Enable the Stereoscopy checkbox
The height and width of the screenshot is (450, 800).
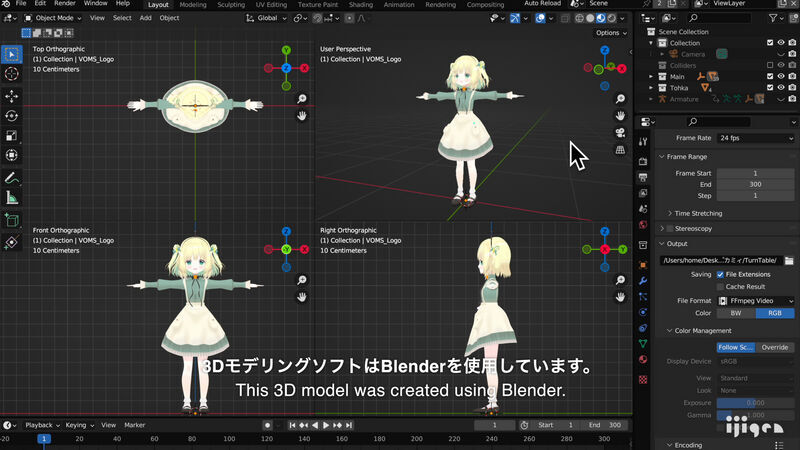tap(670, 229)
